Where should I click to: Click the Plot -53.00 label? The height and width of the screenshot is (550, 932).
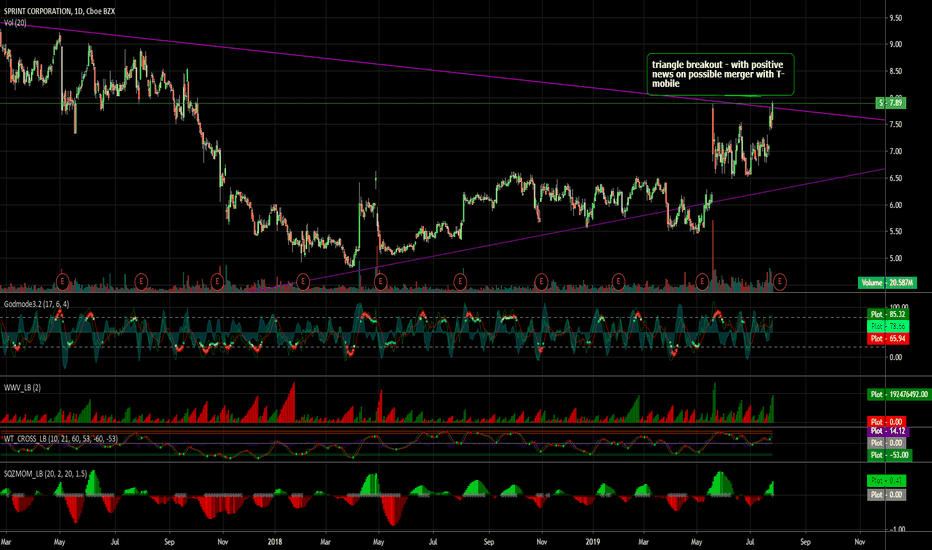click(x=890, y=455)
